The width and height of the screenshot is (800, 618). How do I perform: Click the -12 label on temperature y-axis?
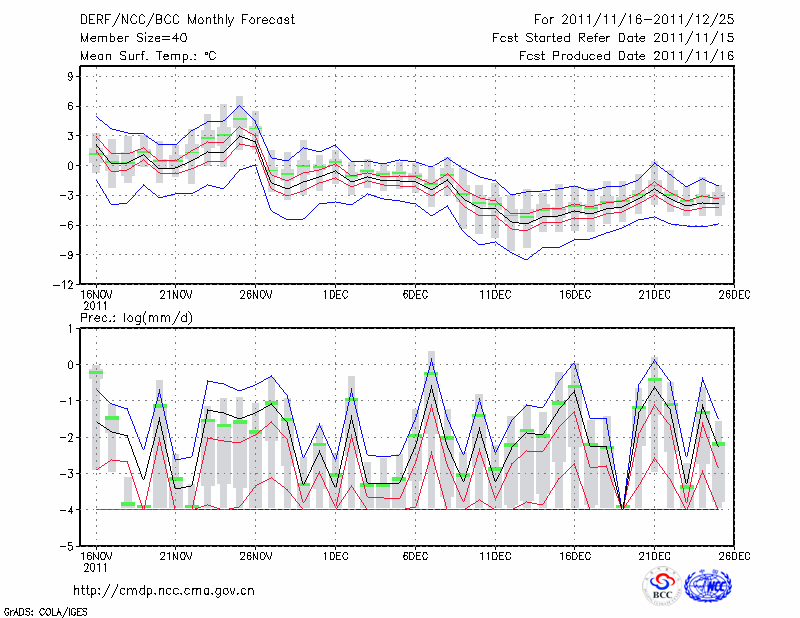(66, 285)
